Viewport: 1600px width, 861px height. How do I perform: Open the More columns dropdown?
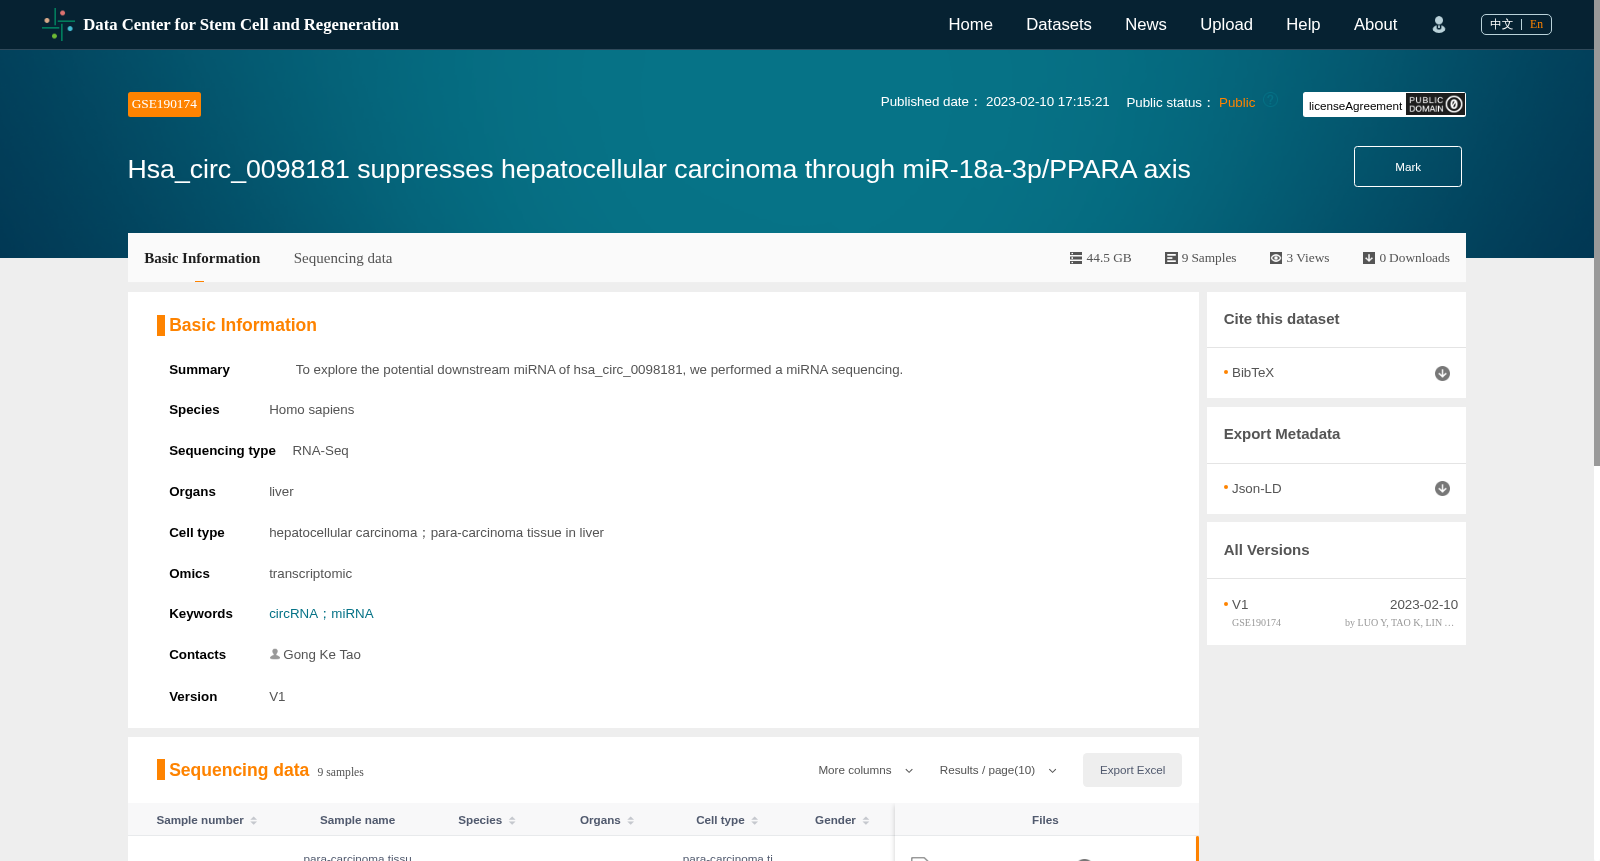[x=866, y=770]
